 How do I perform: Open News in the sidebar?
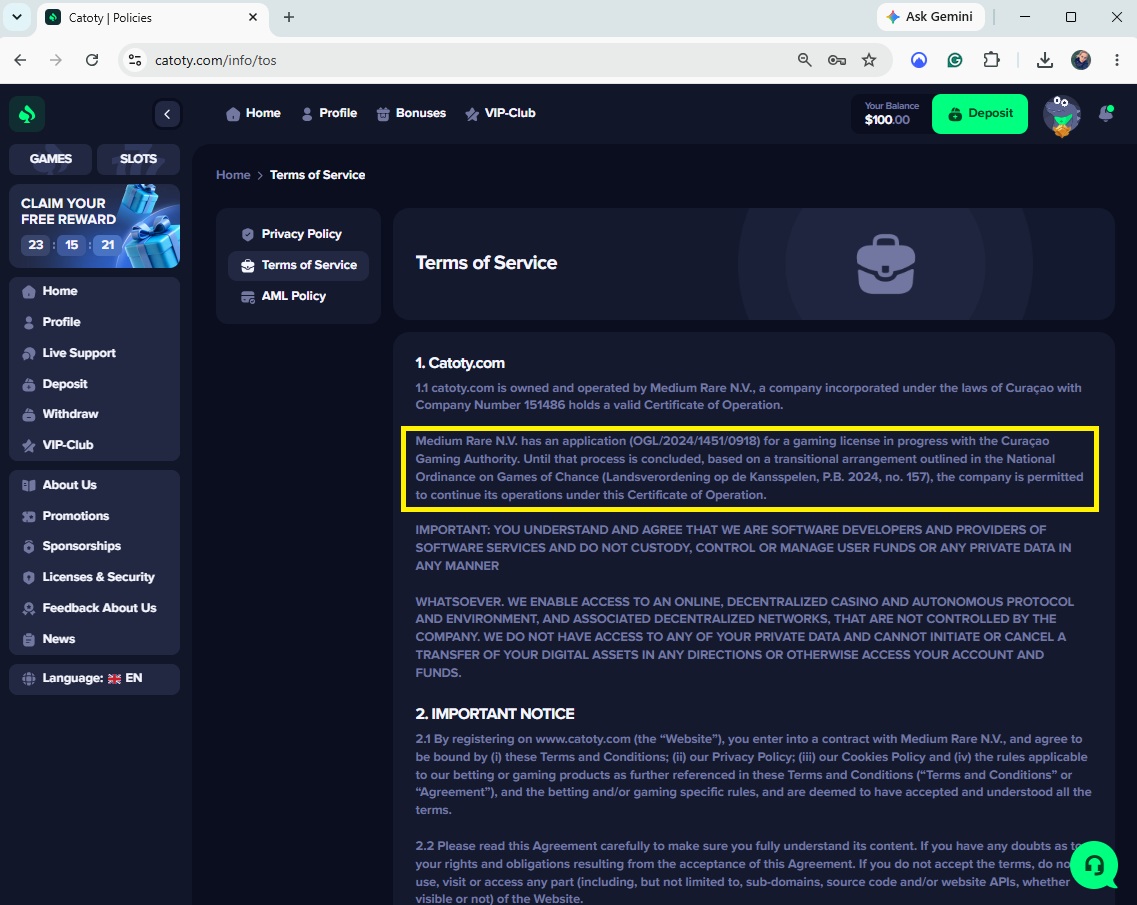[94, 639]
